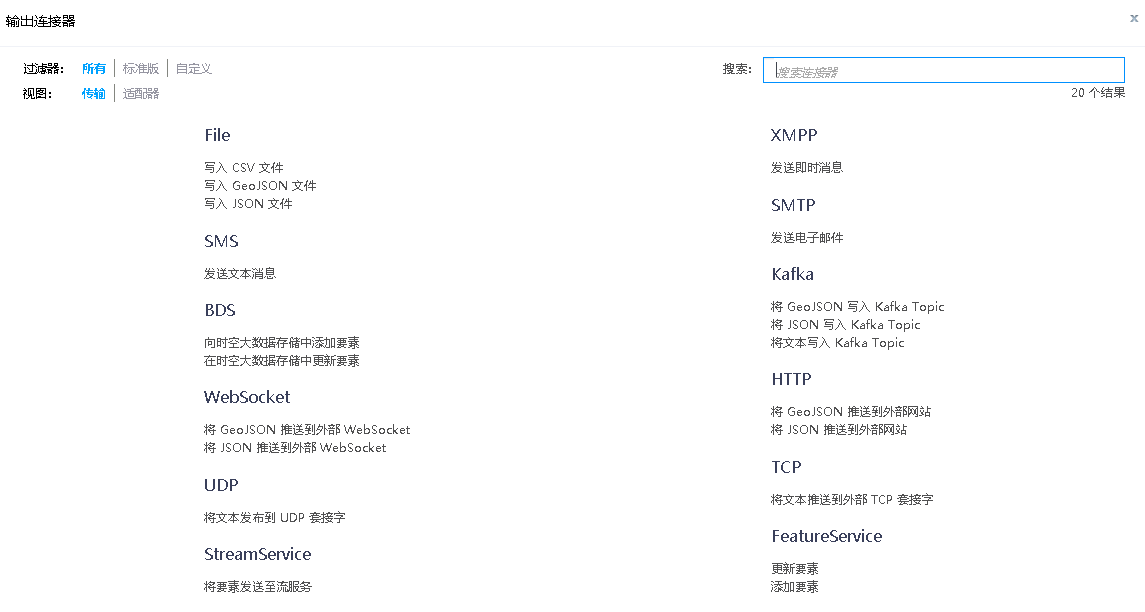切换到"适配器"视图
This screenshot has width=1145, height=612.
point(141,92)
